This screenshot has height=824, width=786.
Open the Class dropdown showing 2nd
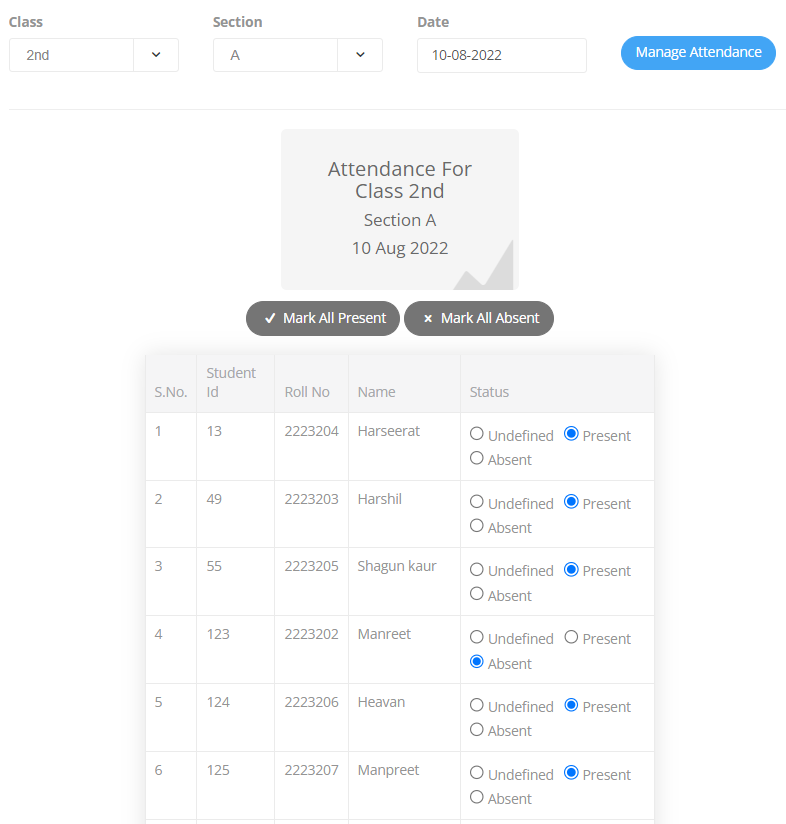[94, 55]
